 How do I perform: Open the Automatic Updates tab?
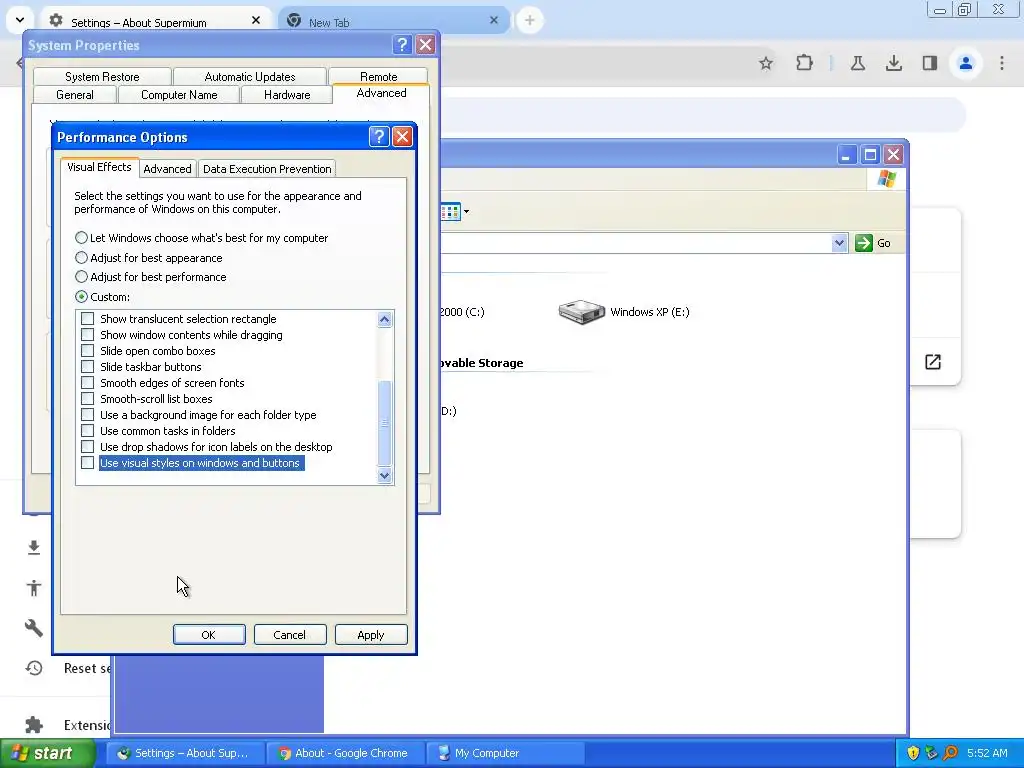pyautogui.click(x=249, y=76)
